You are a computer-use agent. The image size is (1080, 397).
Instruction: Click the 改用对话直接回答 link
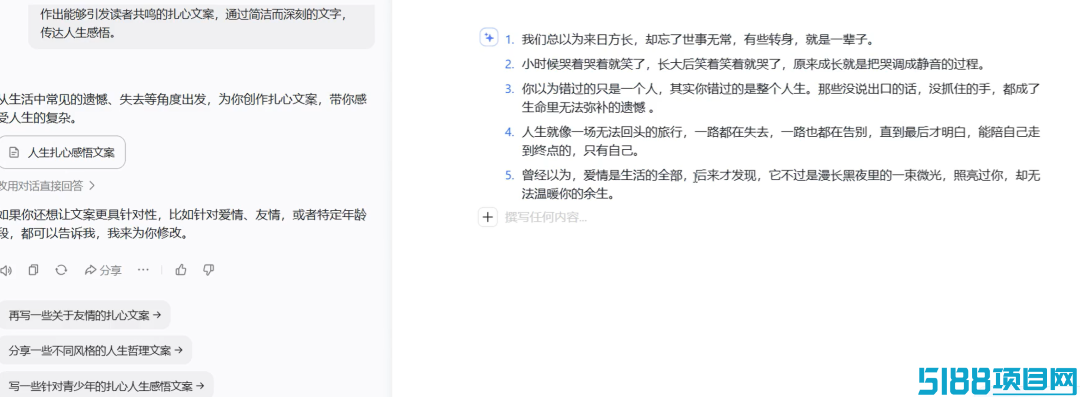tap(47, 185)
